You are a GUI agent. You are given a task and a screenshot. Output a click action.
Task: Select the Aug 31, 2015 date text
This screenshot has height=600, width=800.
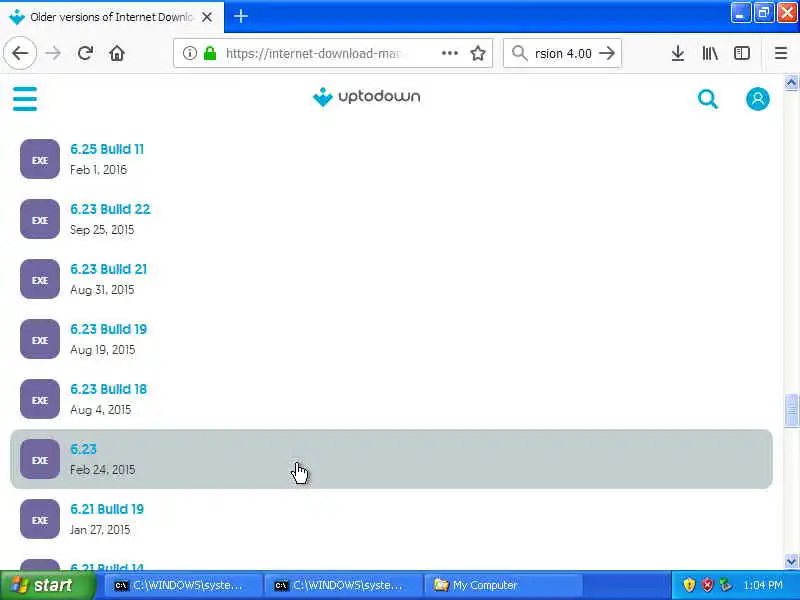click(102, 290)
